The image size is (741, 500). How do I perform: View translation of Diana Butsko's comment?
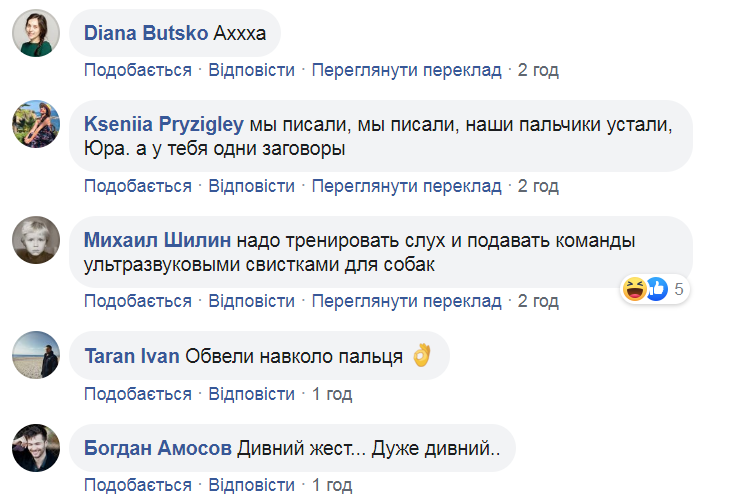406,70
